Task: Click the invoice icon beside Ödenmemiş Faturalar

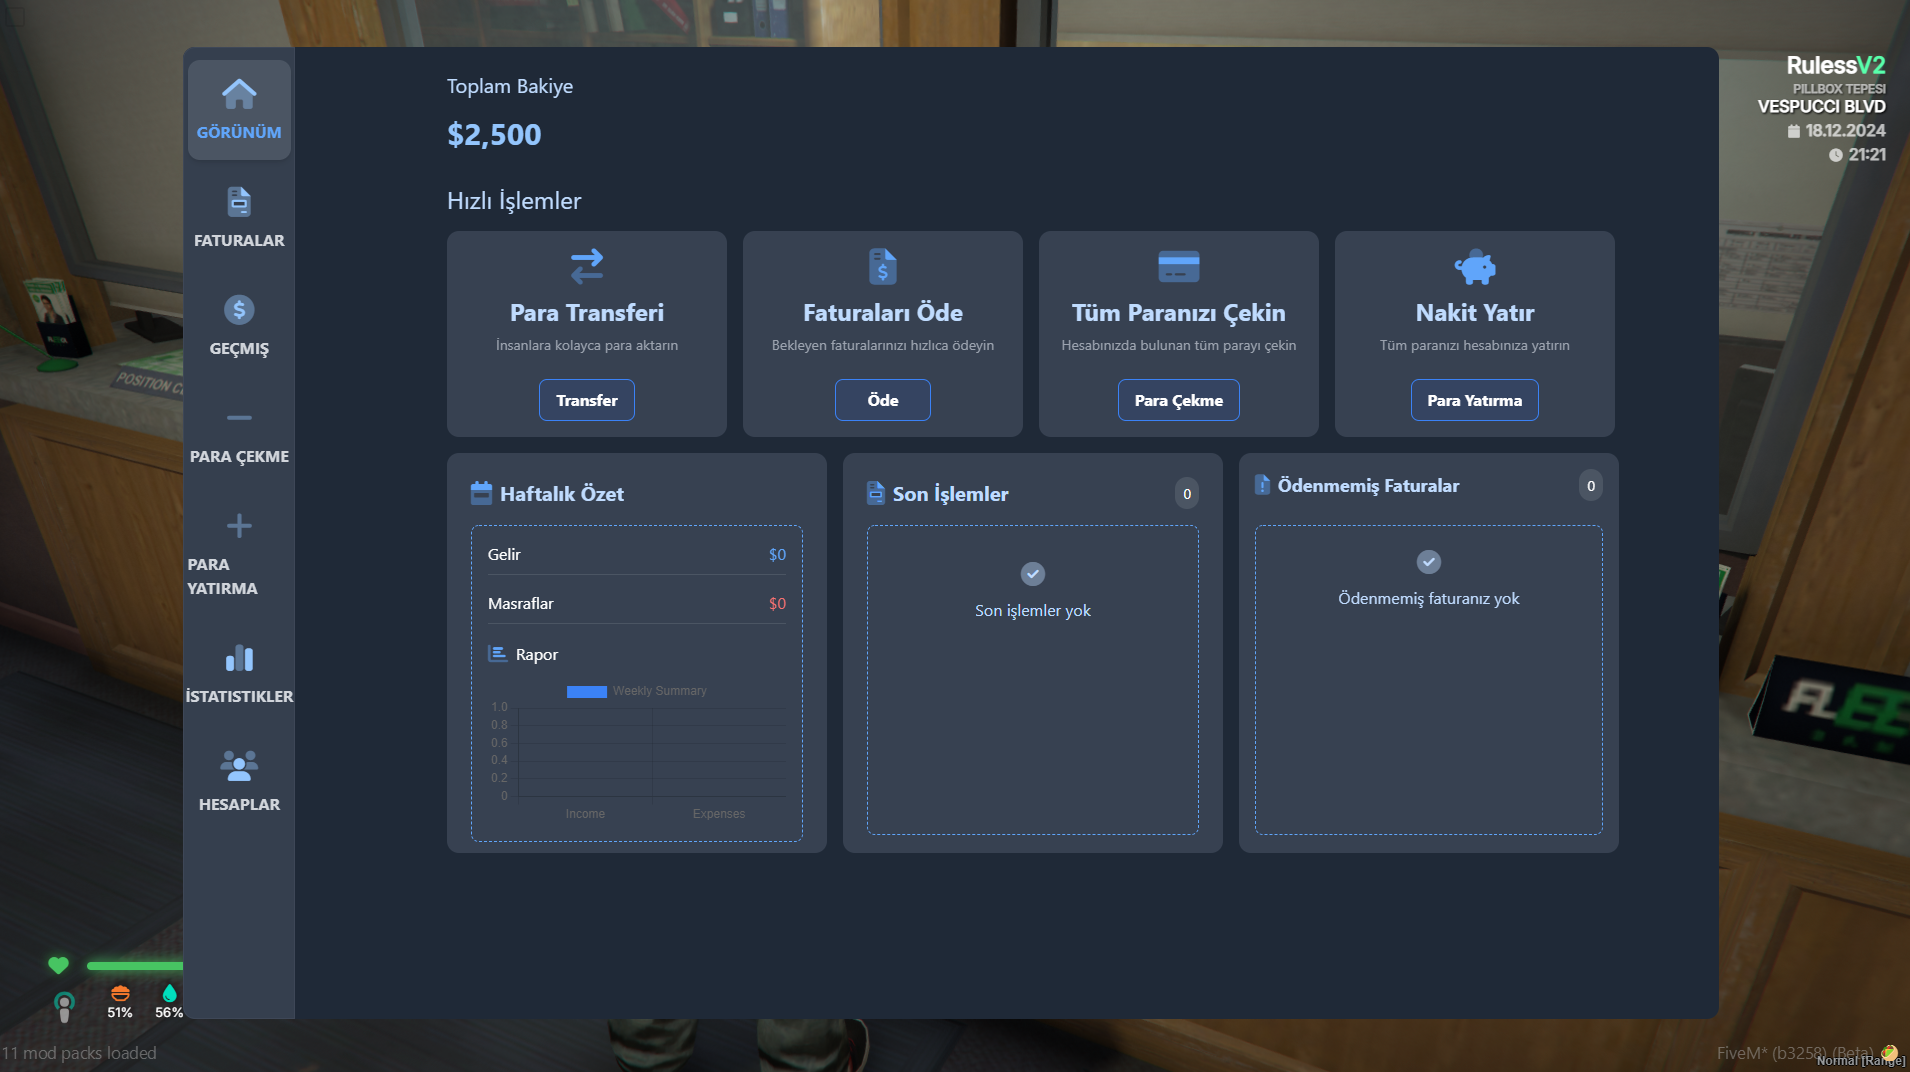Action: [1262, 485]
